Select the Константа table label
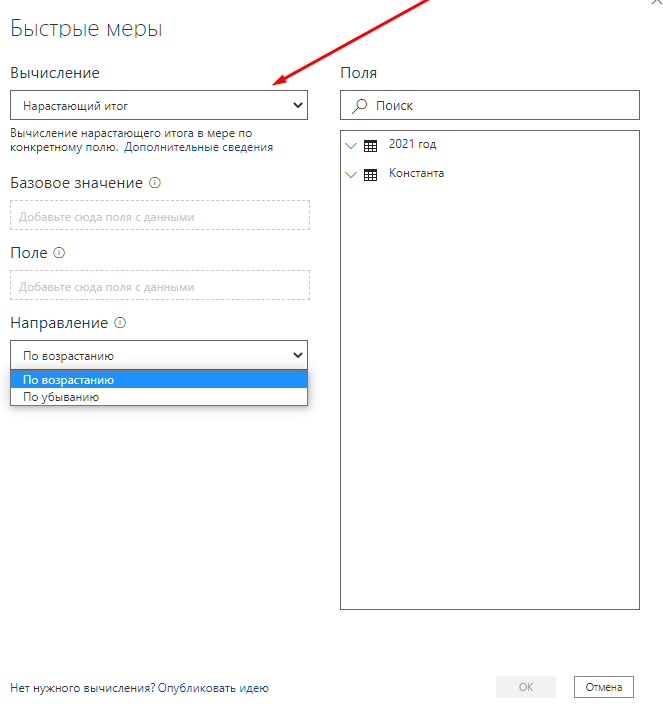The image size is (663, 715). [x=416, y=173]
